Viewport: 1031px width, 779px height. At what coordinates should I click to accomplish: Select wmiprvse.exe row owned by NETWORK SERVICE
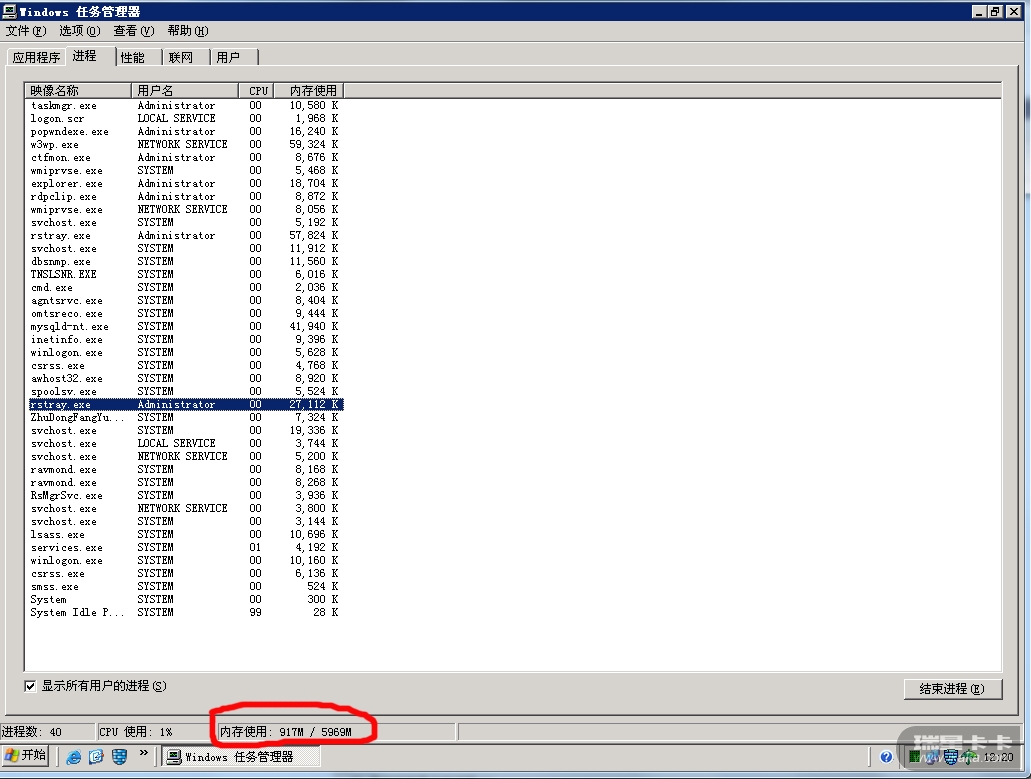point(185,210)
